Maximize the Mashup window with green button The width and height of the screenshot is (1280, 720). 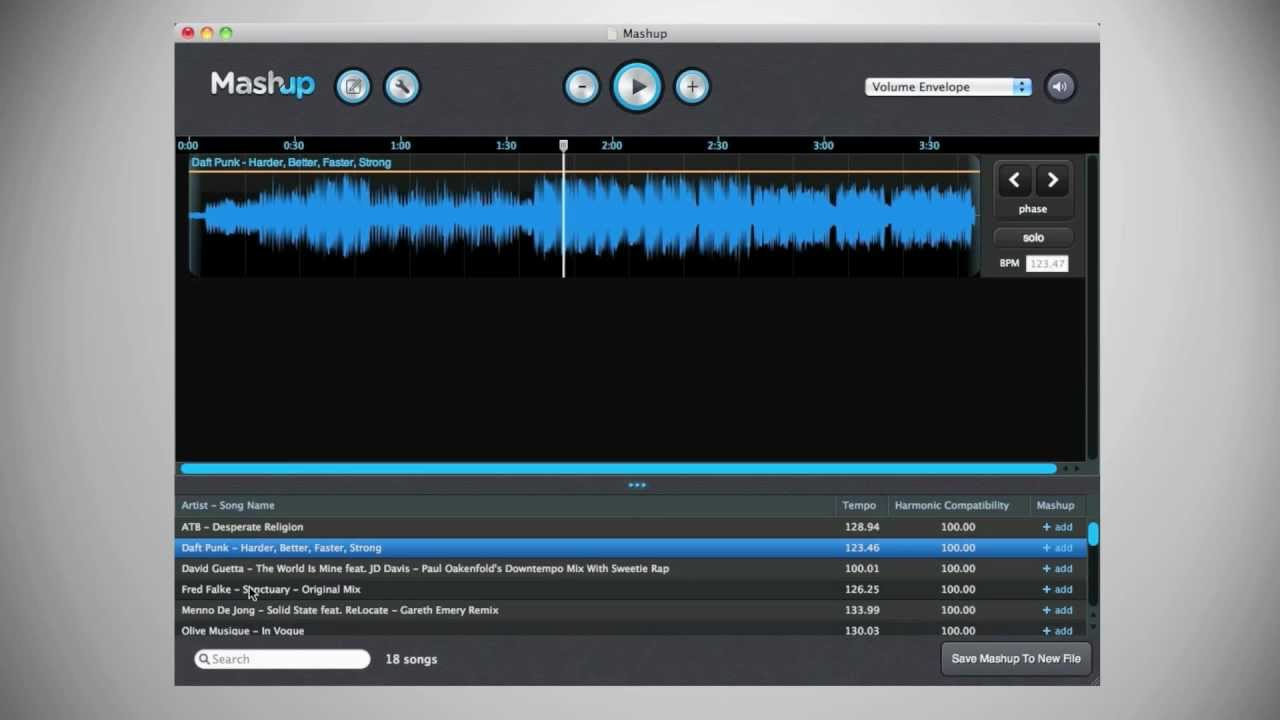(226, 33)
